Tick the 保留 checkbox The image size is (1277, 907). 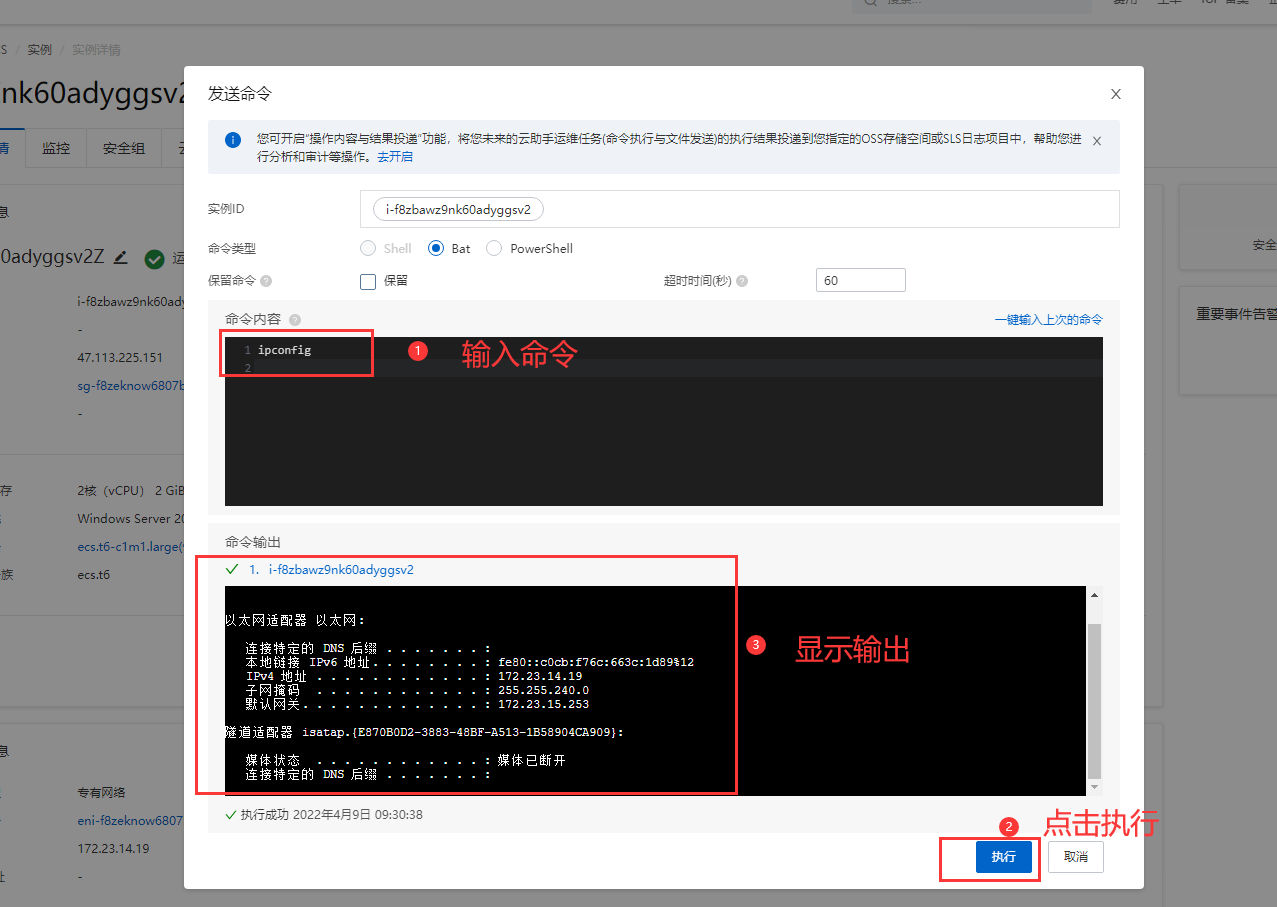point(368,281)
